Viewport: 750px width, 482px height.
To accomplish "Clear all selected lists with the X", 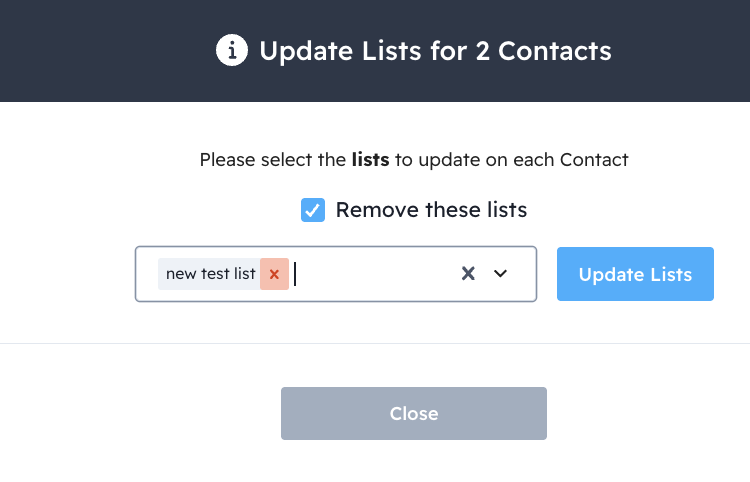I will click(467, 274).
